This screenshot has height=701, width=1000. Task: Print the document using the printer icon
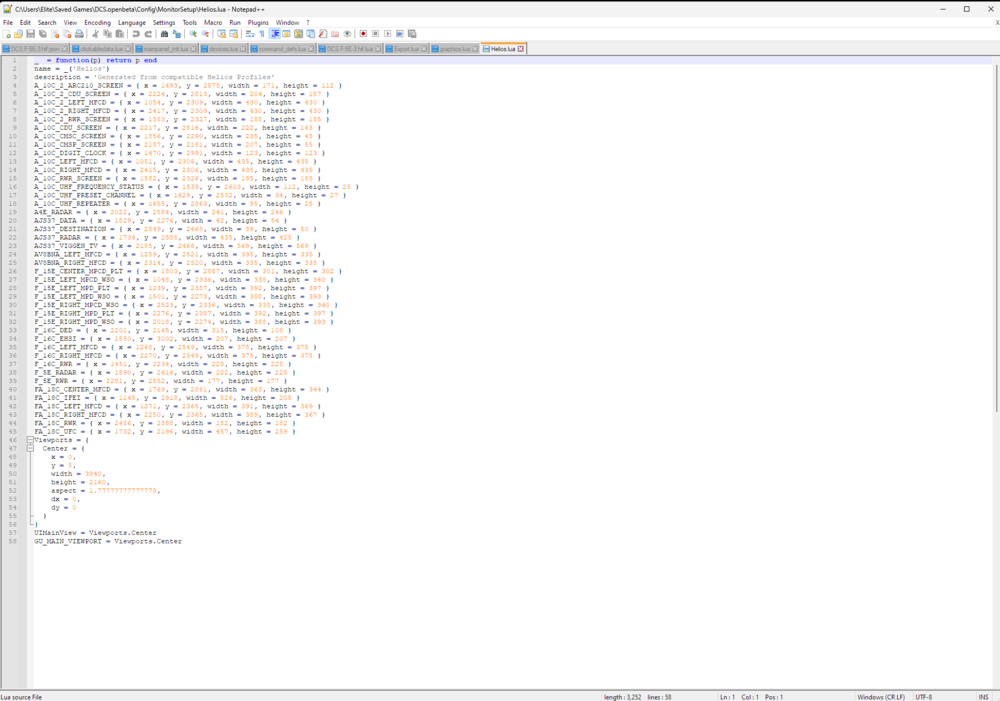pyautogui.click(x=79, y=34)
